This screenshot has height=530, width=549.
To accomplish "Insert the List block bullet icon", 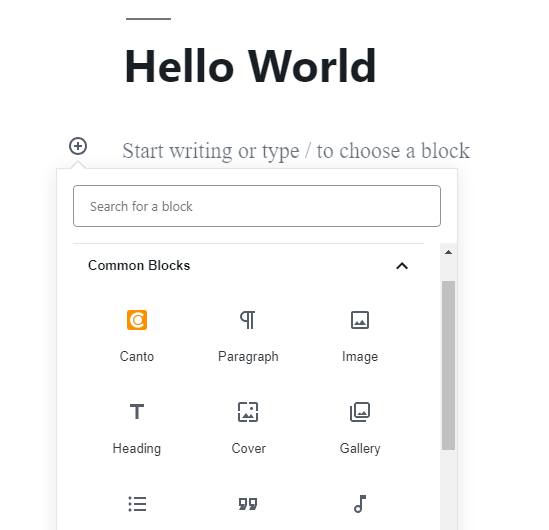I will [x=137, y=504].
